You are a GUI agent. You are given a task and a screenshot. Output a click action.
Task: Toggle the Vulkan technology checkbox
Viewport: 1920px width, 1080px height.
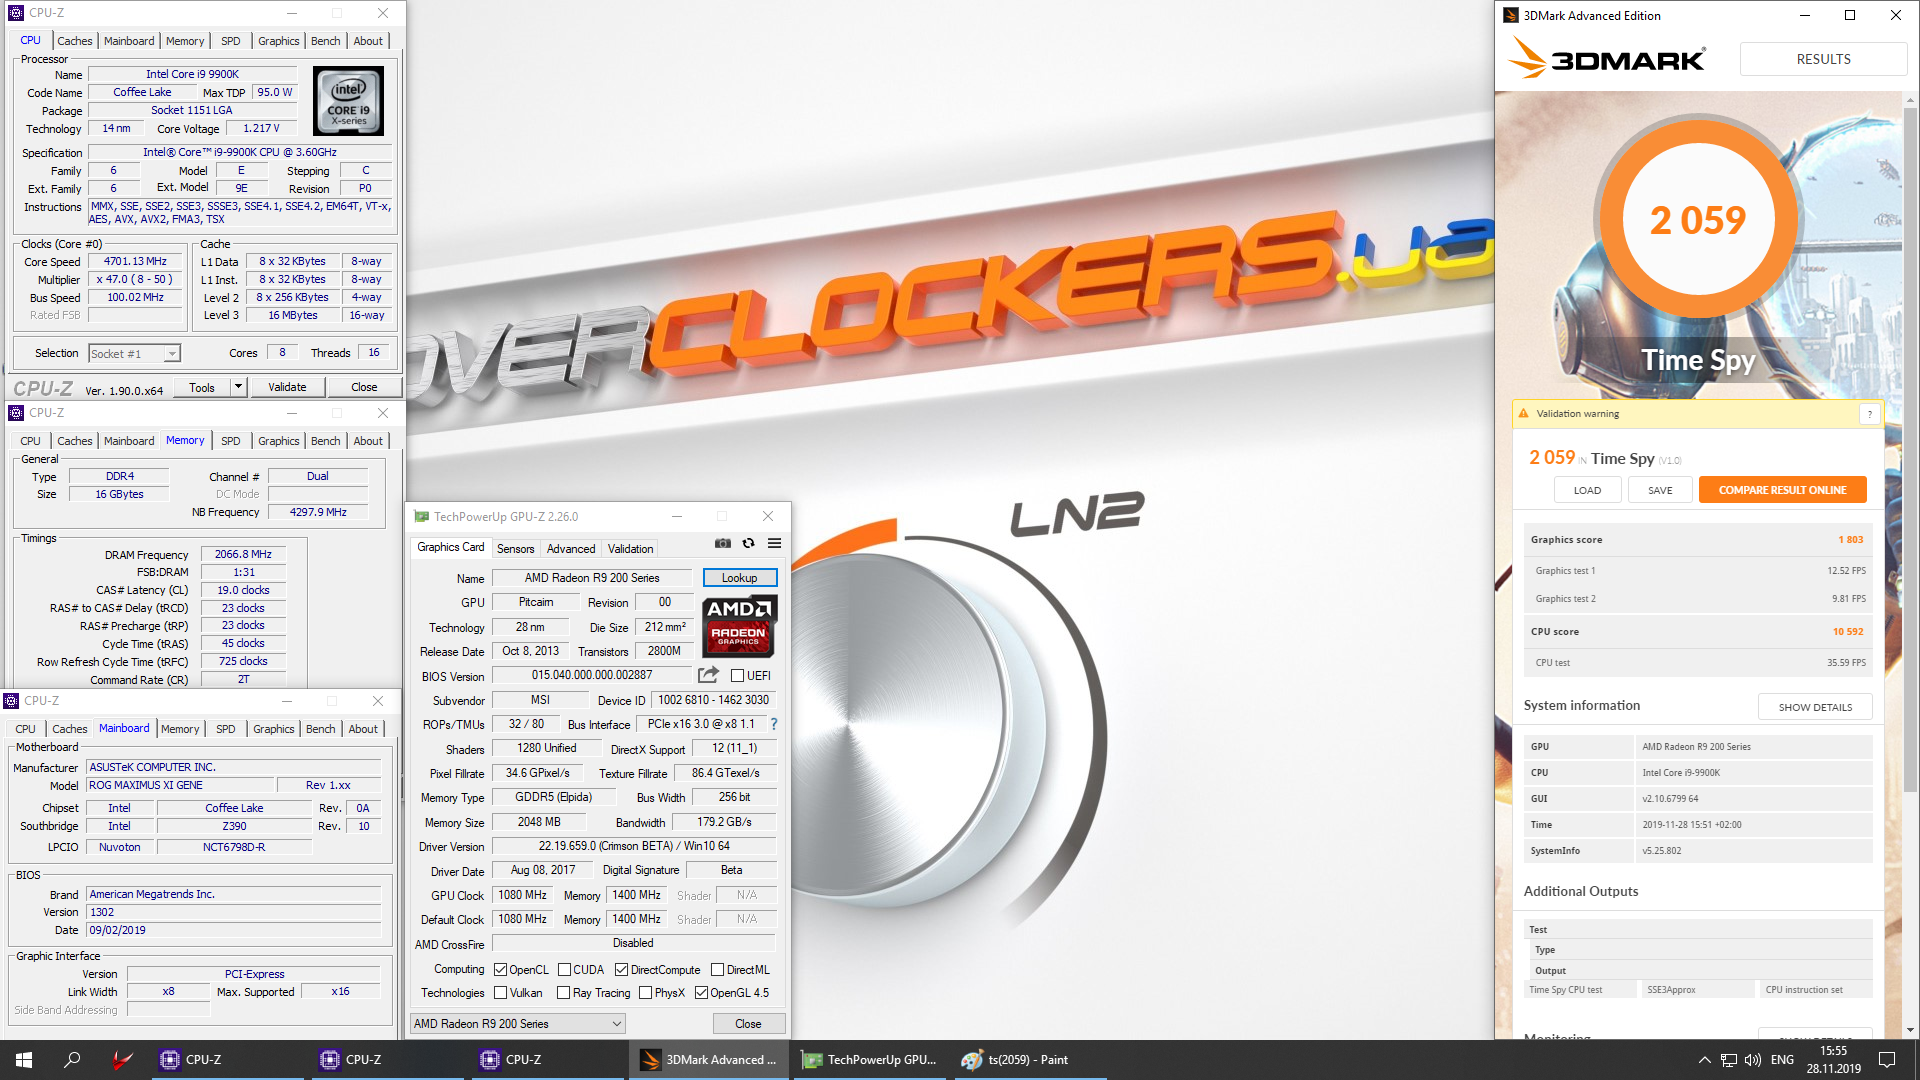click(501, 993)
